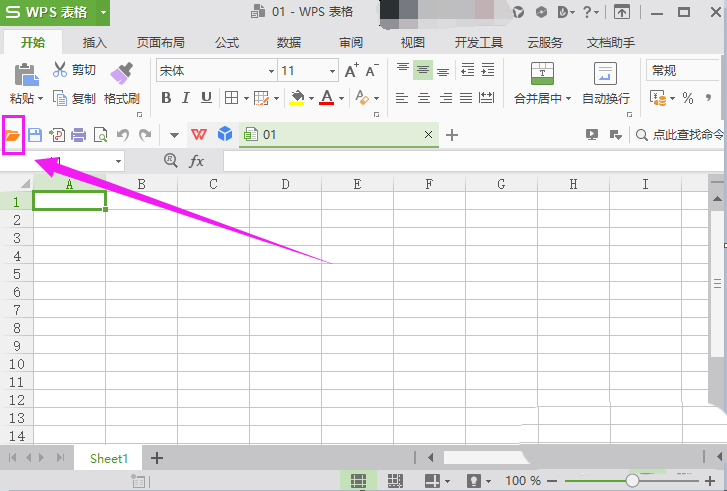Print the spreadsheet via printer icon
This screenshot has height=491, width=727.
78,135
